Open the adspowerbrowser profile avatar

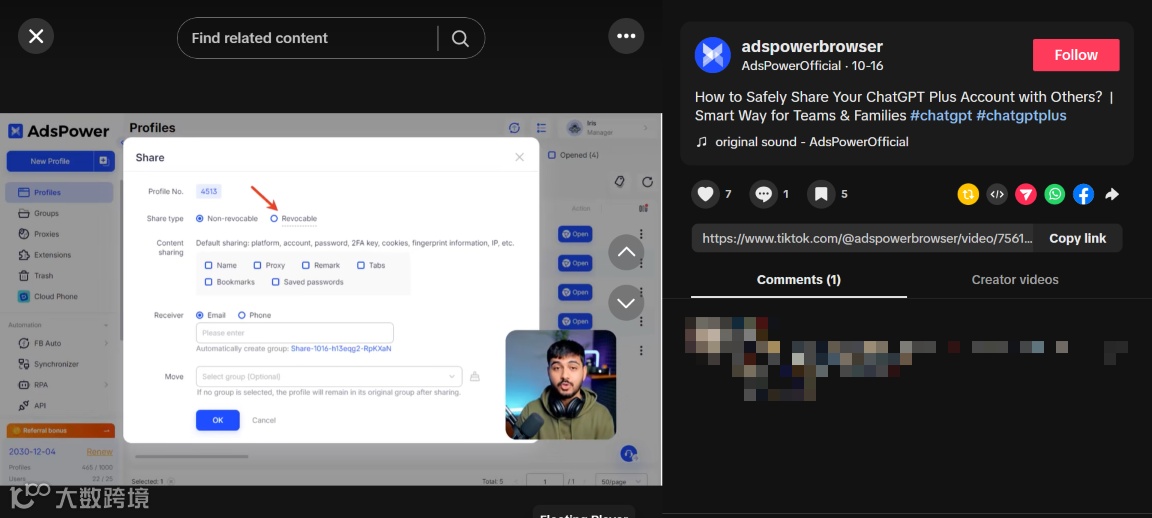pos(713,55)
